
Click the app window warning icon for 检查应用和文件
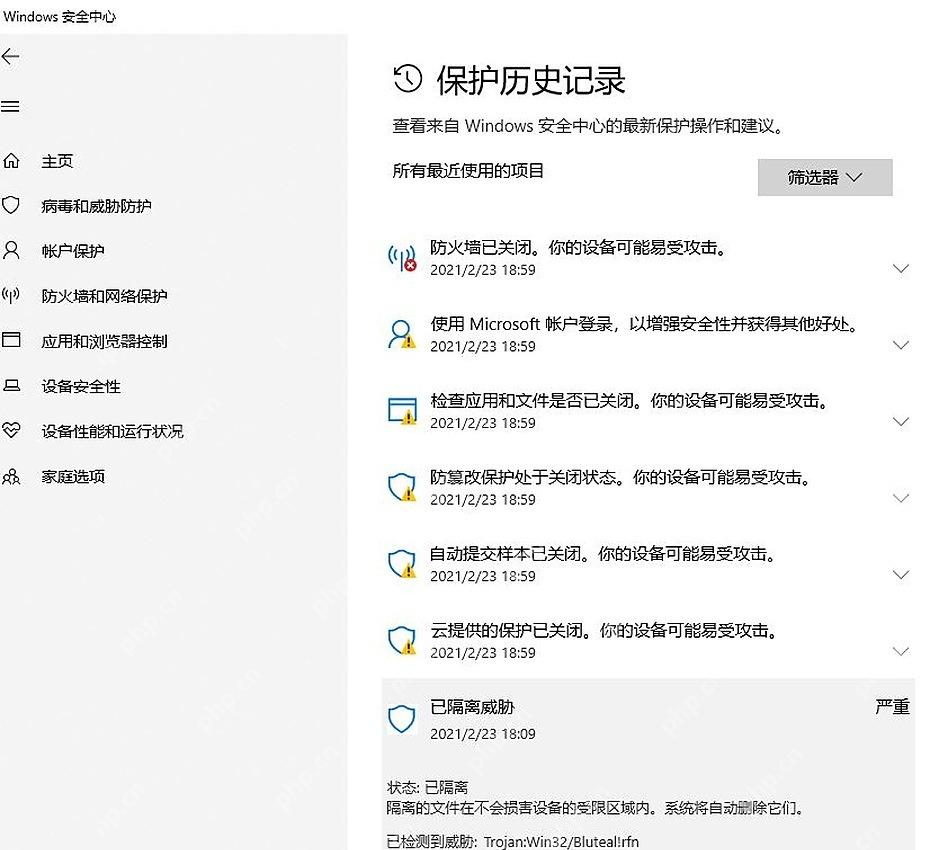pyautogui.click(x=402, y=411)
